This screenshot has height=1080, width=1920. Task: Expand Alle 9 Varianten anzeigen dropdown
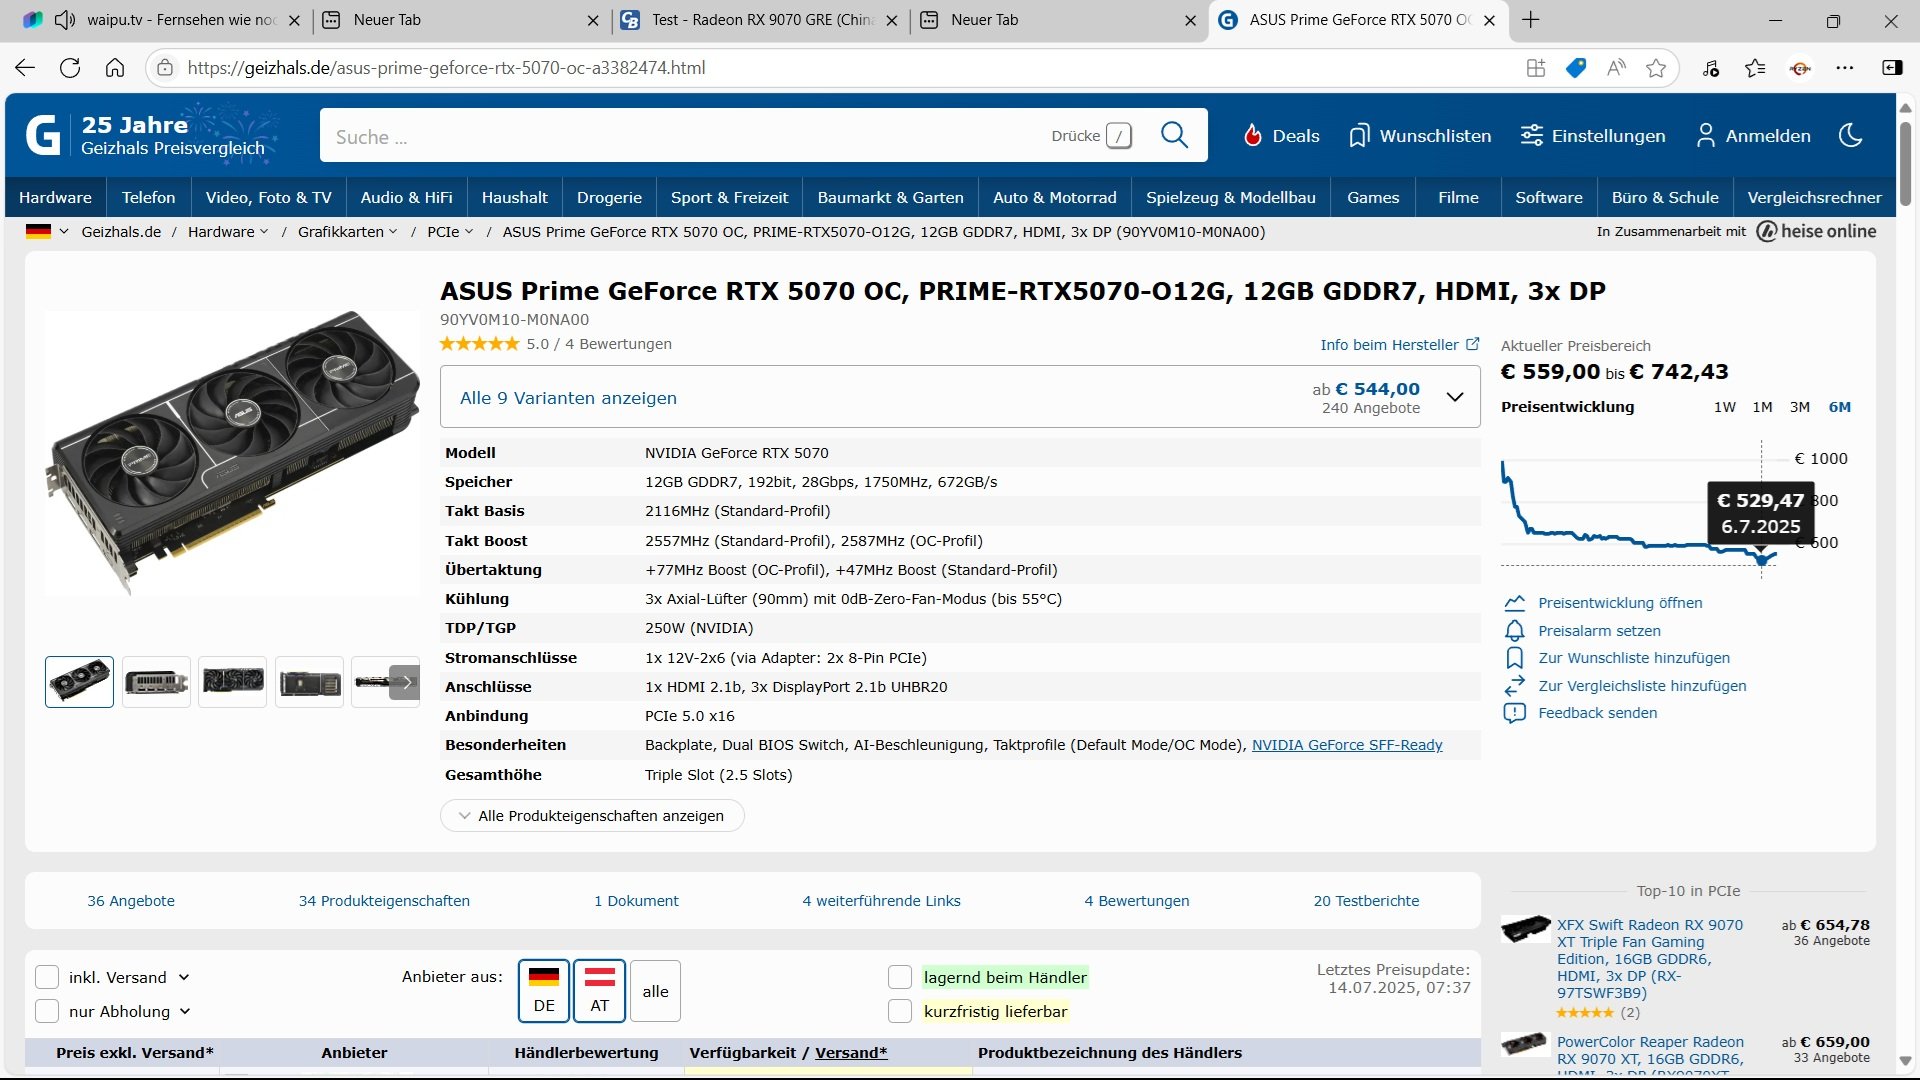point(1455,398)
